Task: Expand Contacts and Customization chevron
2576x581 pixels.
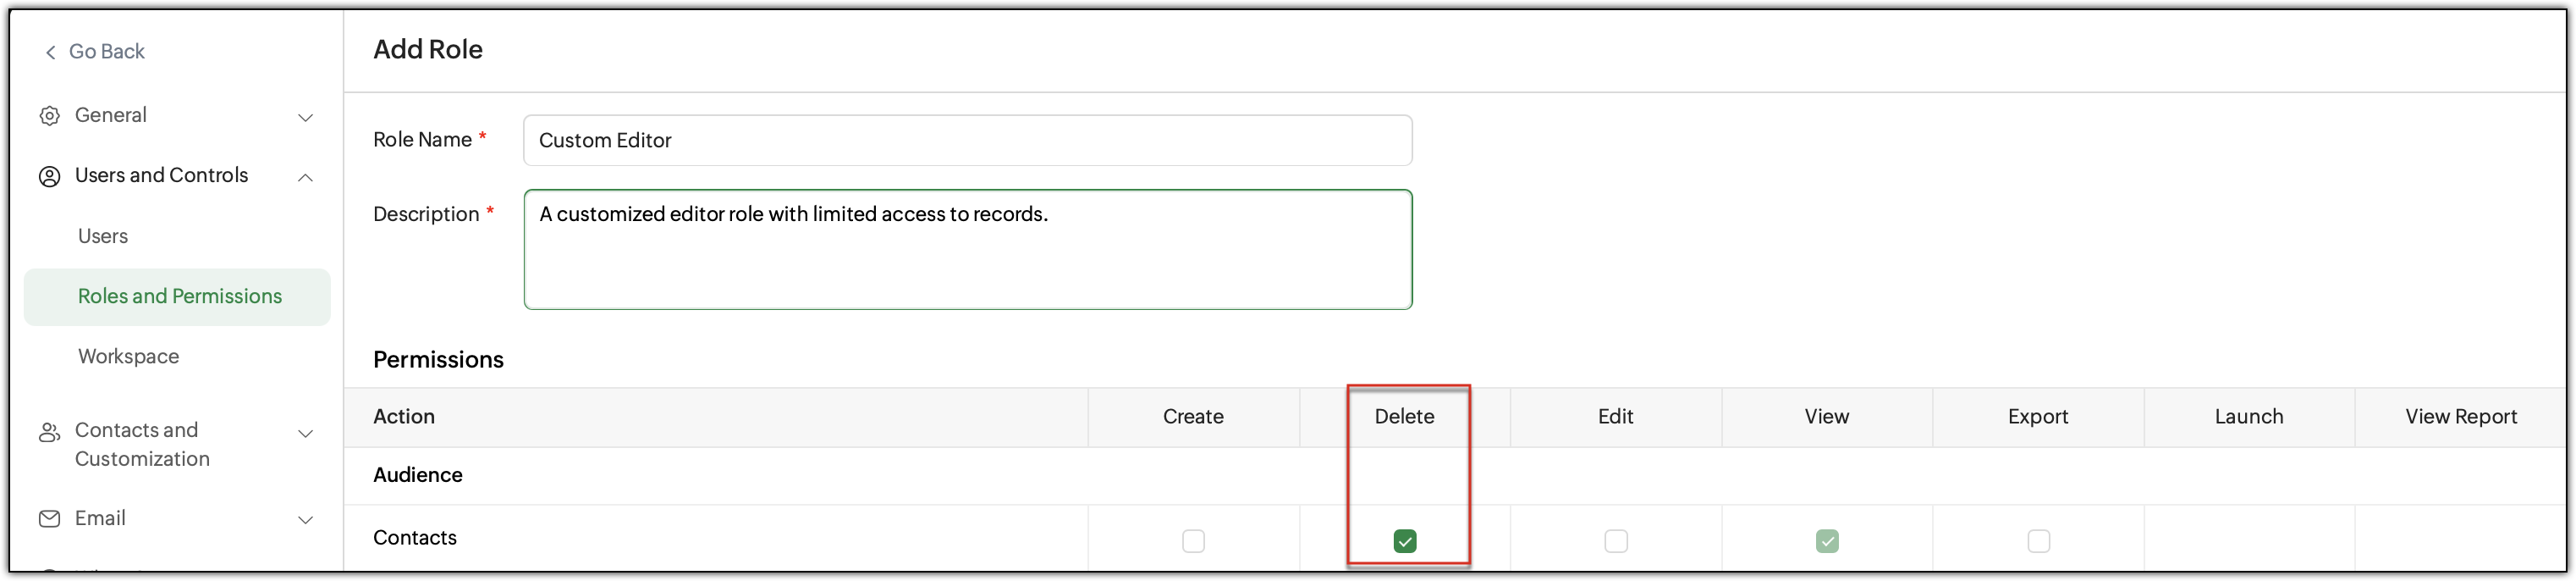Action: (x=306, y=434)
